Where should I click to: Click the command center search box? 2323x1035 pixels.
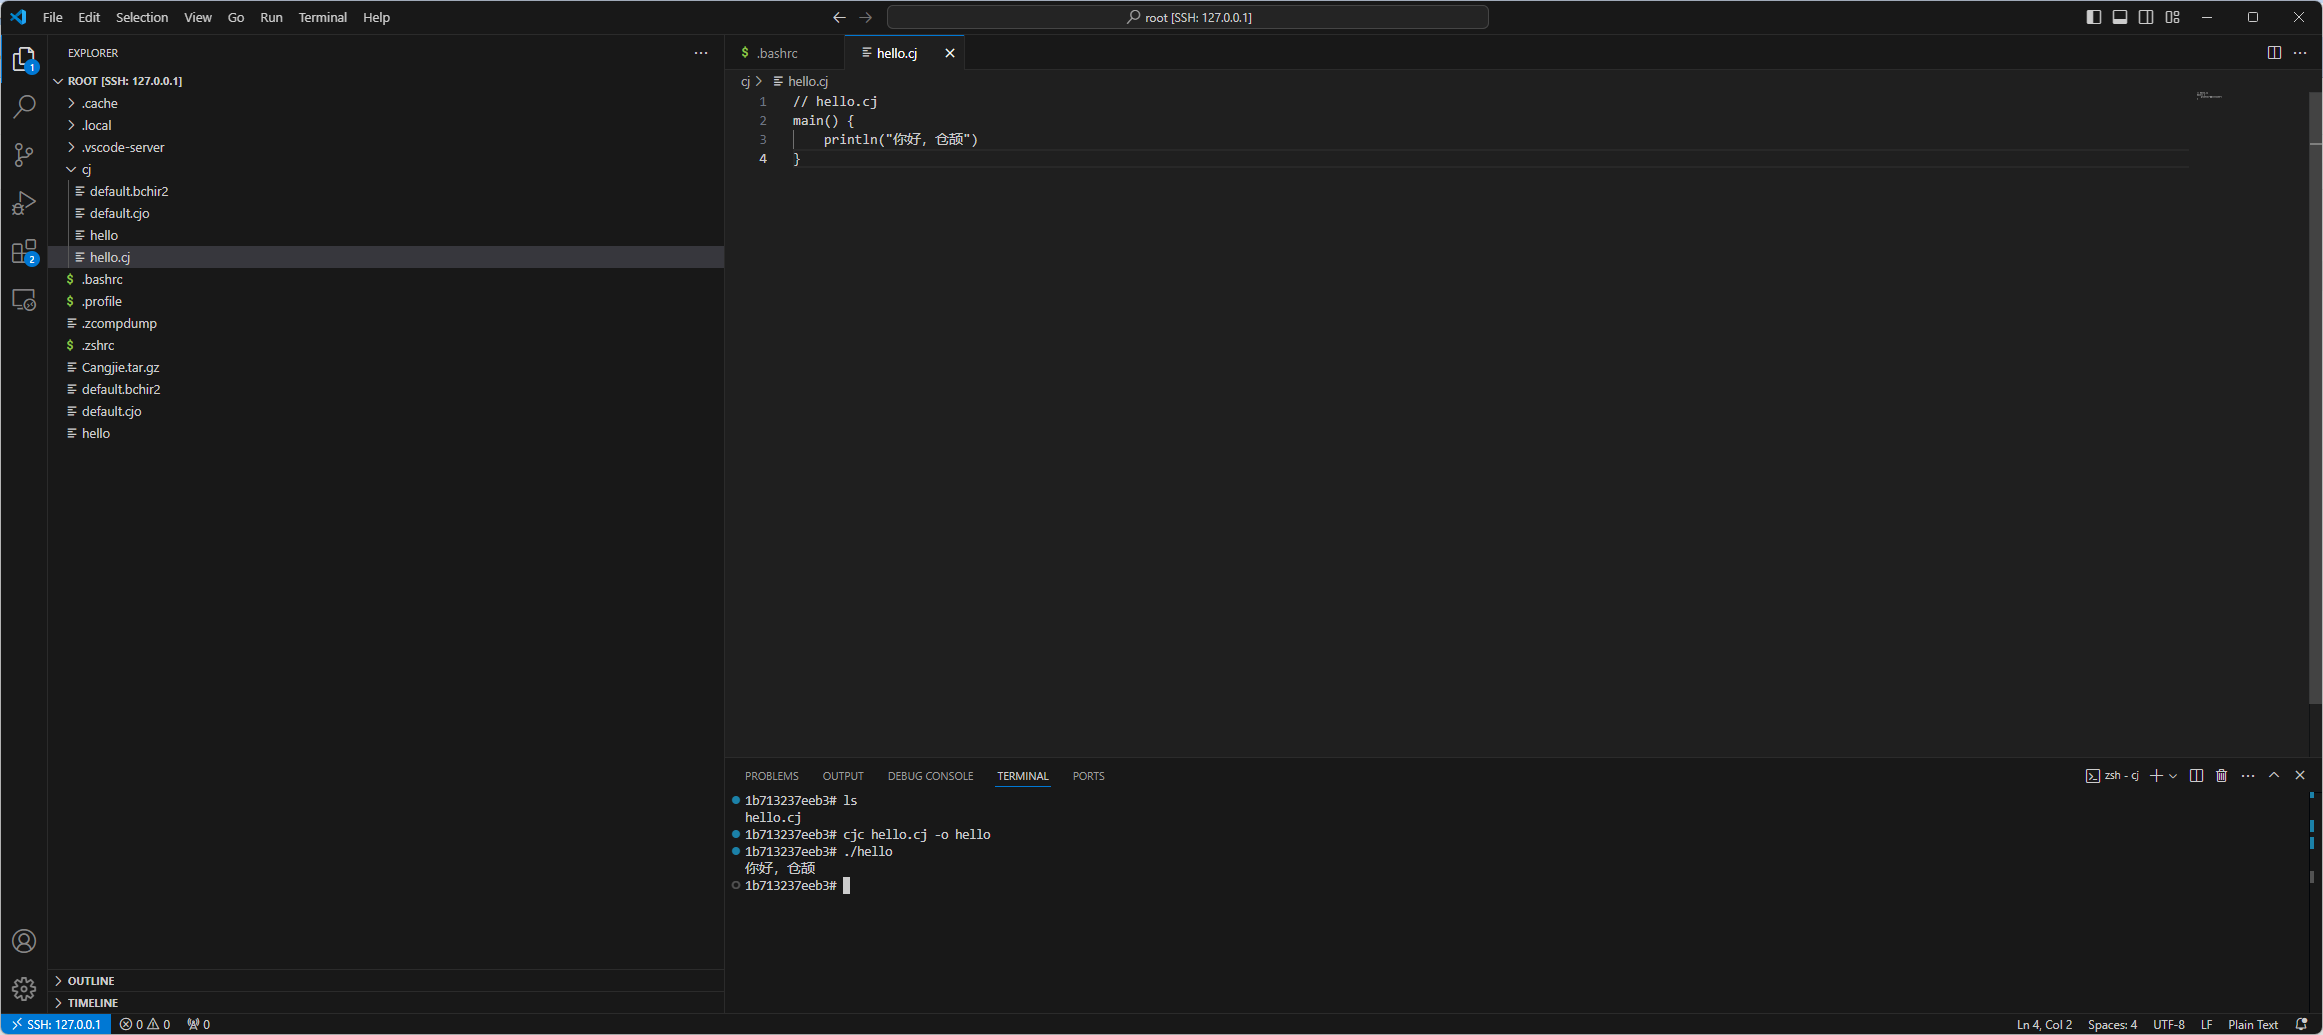(1188, 17)
